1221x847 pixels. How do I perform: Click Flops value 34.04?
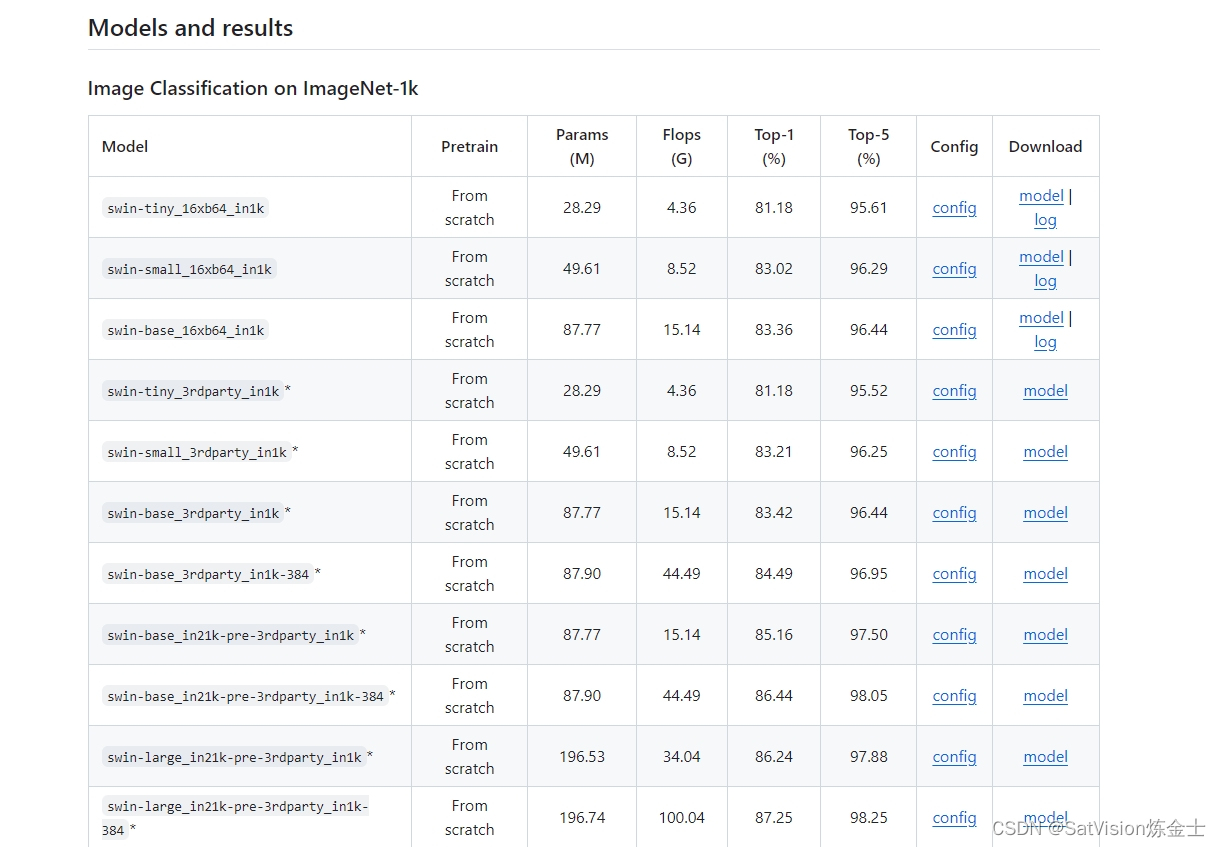click(x=682, y=757)
